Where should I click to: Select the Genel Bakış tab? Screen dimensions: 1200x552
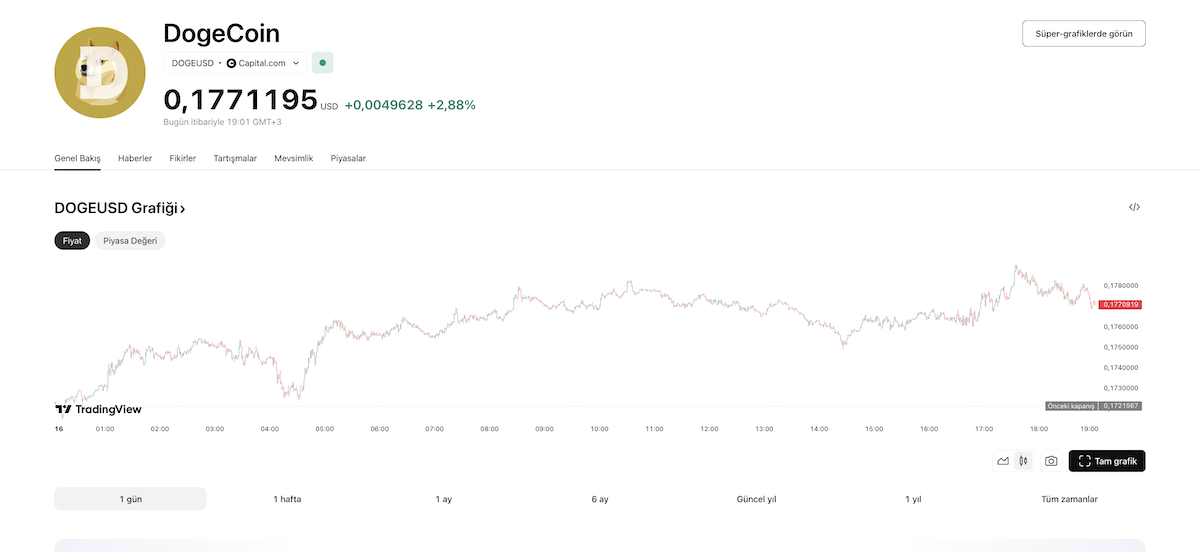[x=77, y=158]
